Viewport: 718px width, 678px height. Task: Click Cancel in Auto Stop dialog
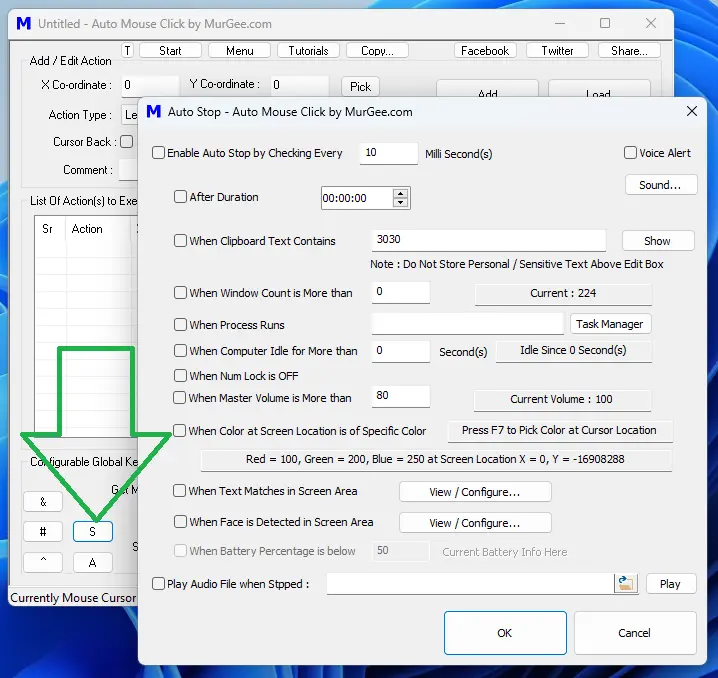point(635,633)
